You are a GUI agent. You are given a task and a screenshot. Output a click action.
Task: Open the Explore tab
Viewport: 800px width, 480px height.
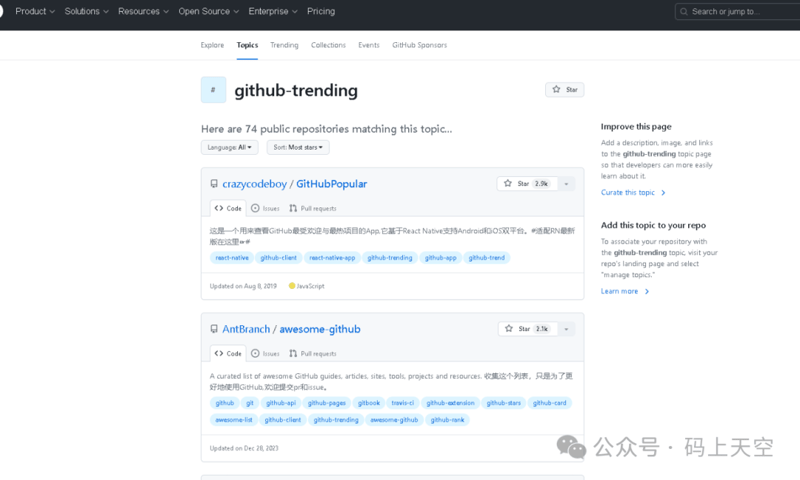tap(212, 45)
